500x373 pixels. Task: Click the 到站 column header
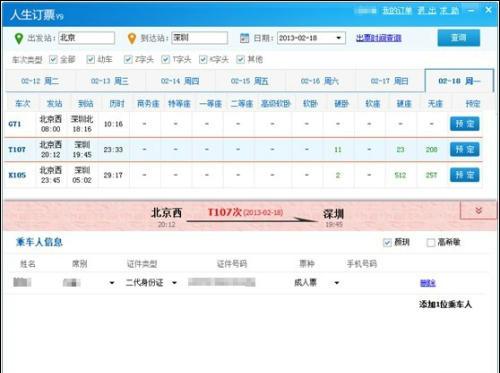coord(86,104)
